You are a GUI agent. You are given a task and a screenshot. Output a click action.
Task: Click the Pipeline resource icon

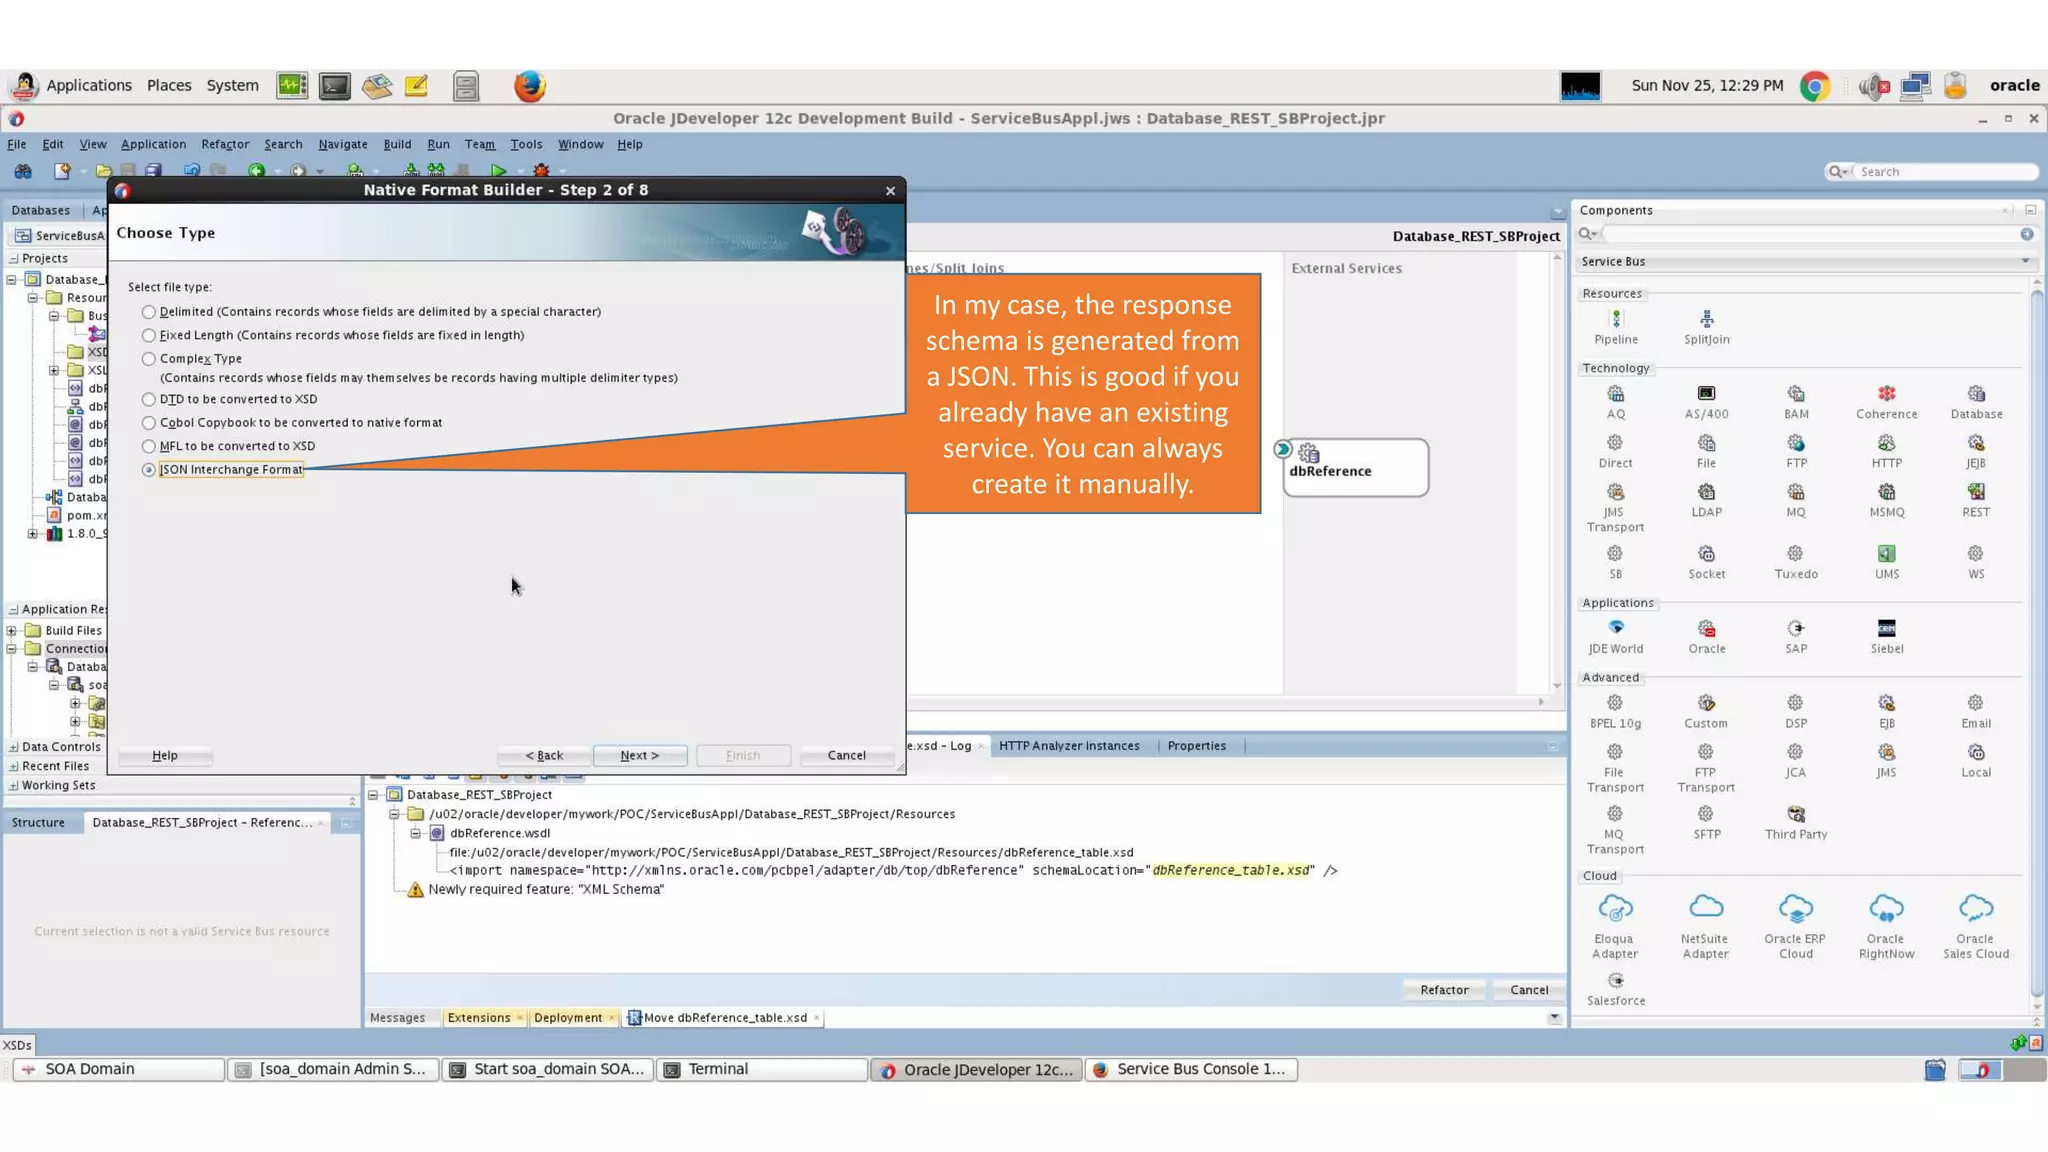click(1616, 320)
